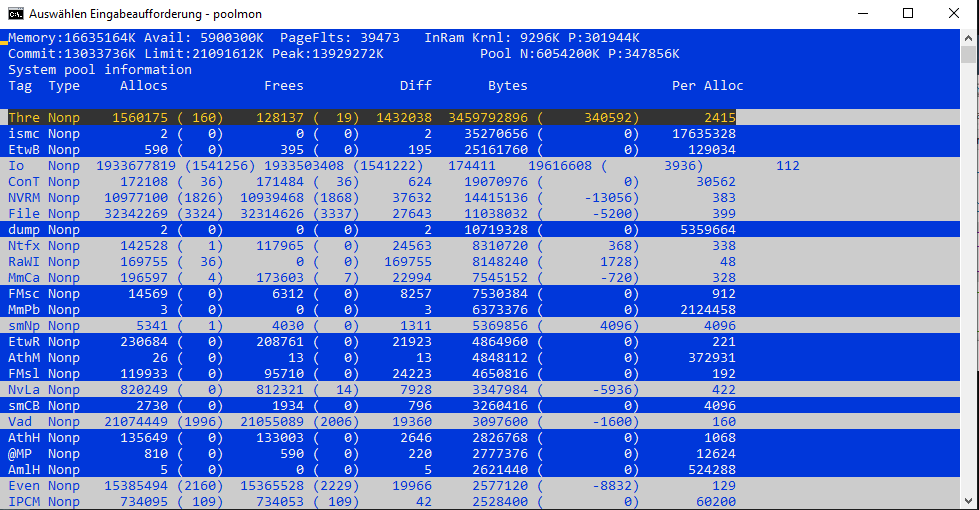Click the 'Tag' column header
This screenshot has height=510, width=979.
point(20,86)
